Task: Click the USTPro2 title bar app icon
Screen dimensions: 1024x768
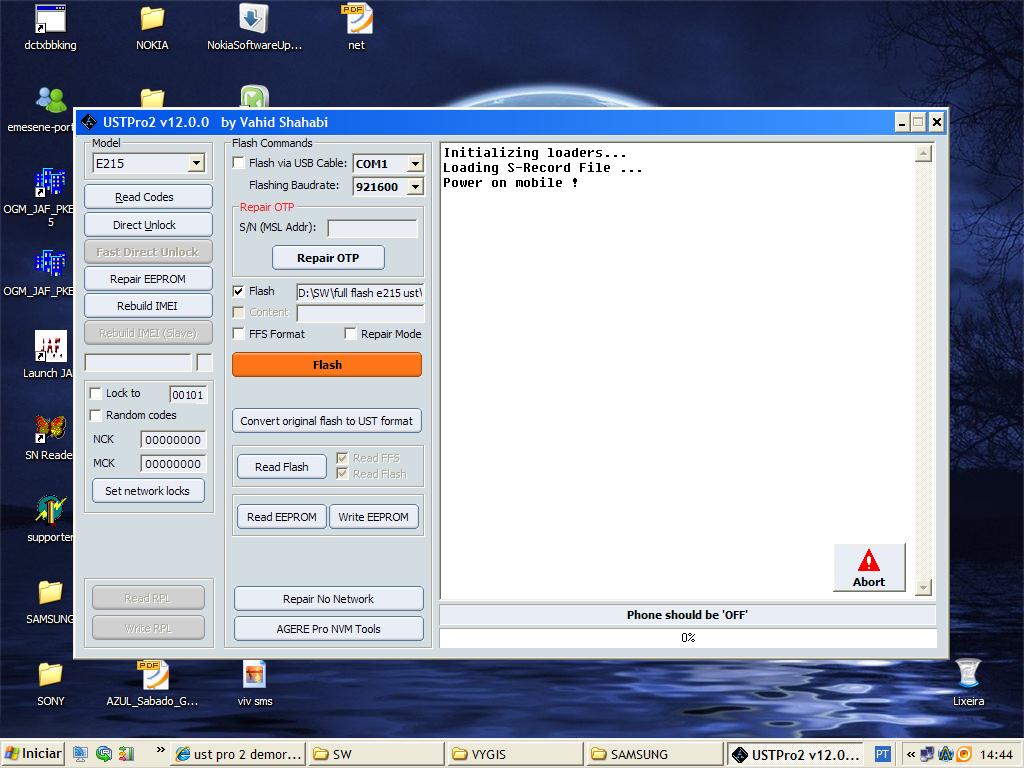Action: pos(89,122)
